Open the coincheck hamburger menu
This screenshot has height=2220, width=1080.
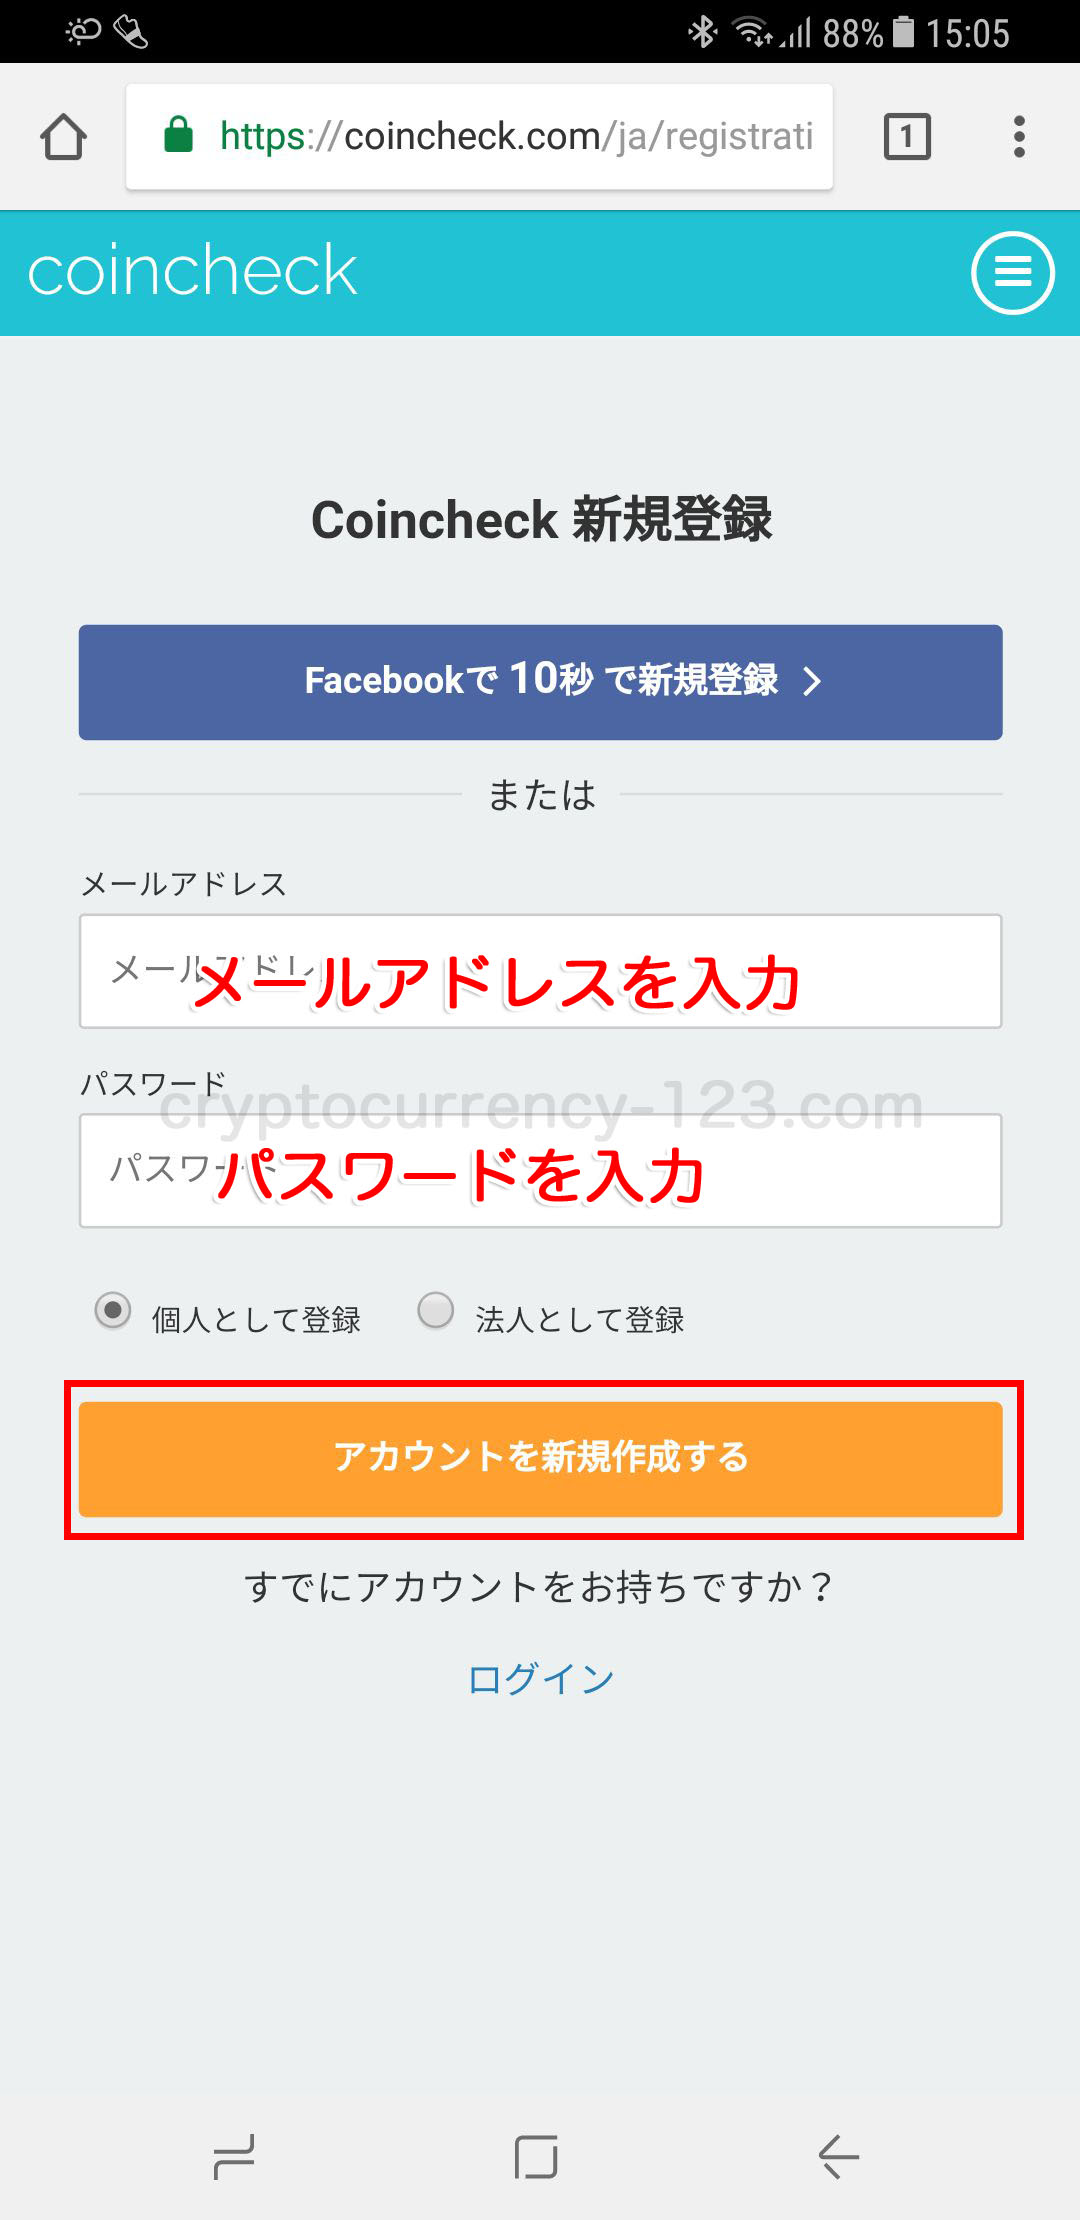point(1013,273)
